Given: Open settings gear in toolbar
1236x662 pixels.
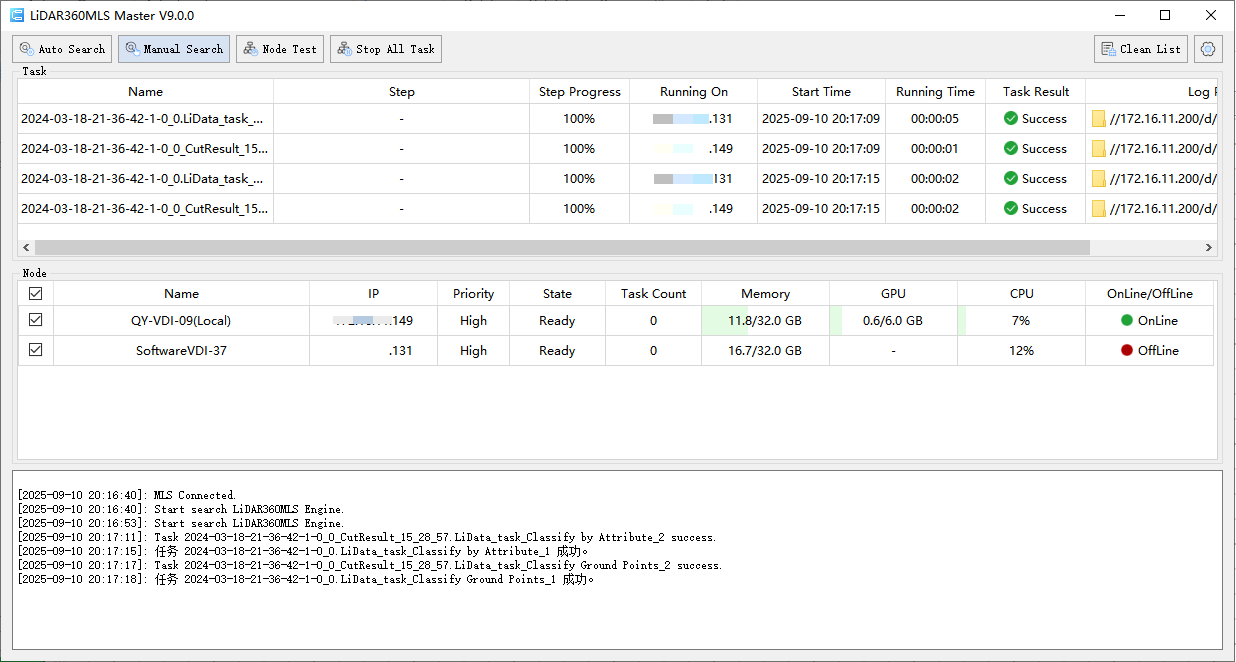Looking at the screenshot, I should coord(1209,49).
